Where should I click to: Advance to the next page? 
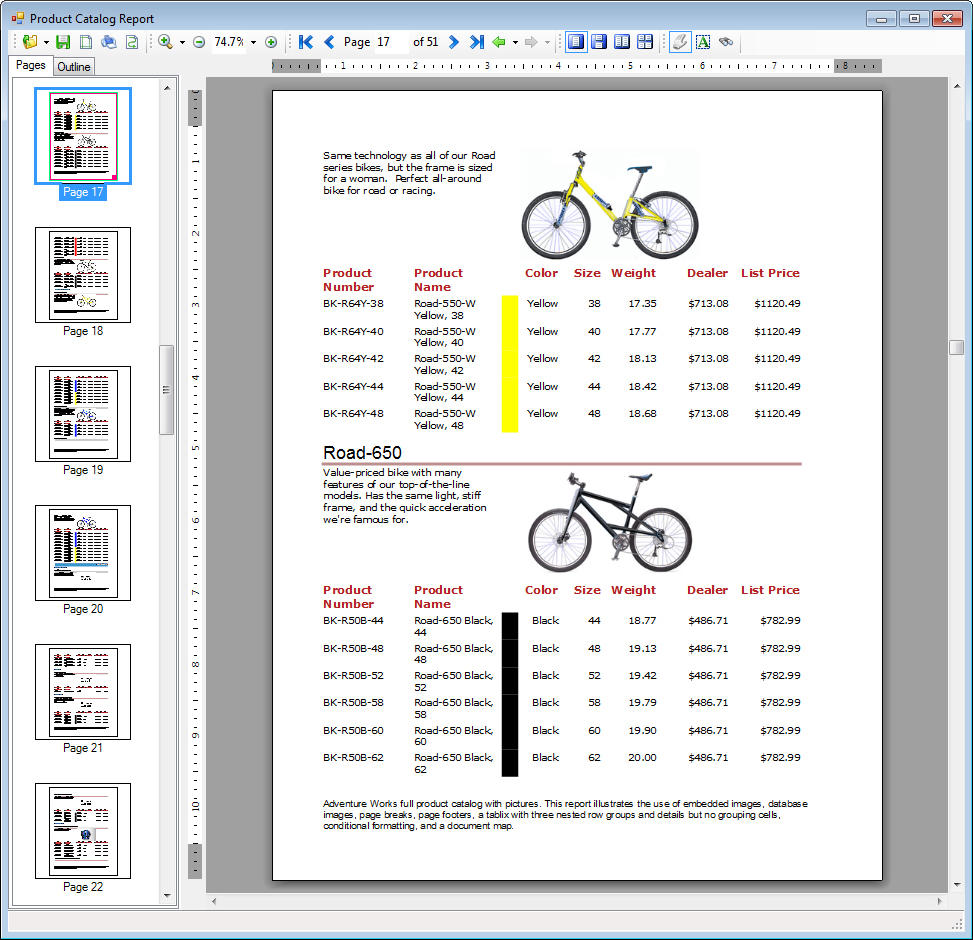pos(452,42)
